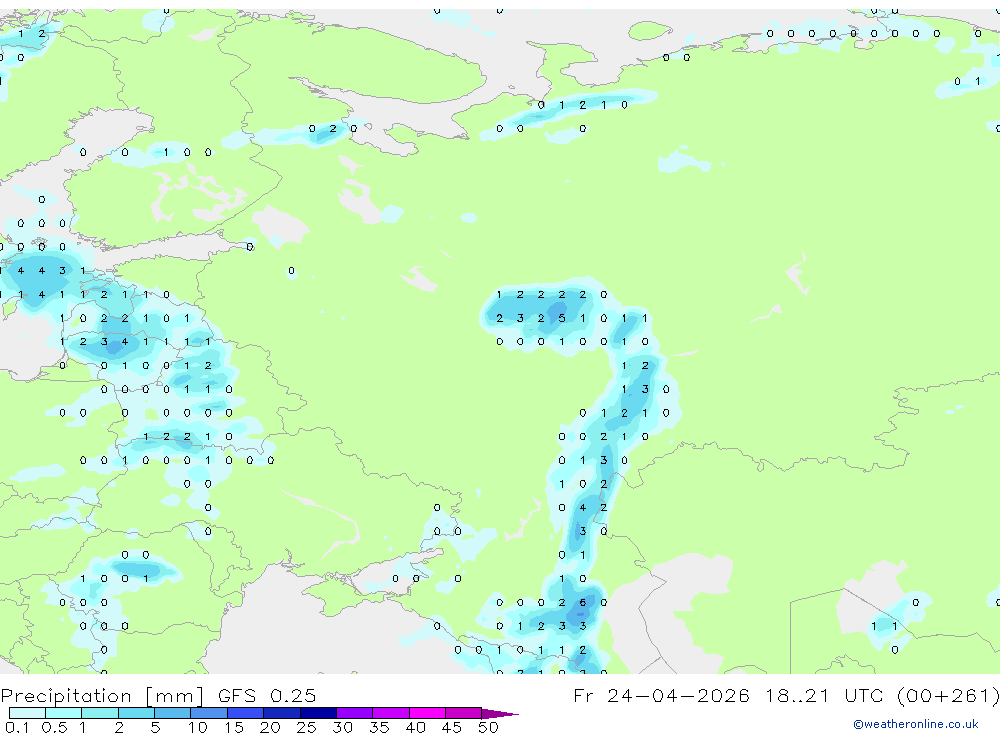This screenshot has width=1000, height=733.
Task: Pick the 30–35 mm purple legend swatch
Action: click(x=355, y=713)
